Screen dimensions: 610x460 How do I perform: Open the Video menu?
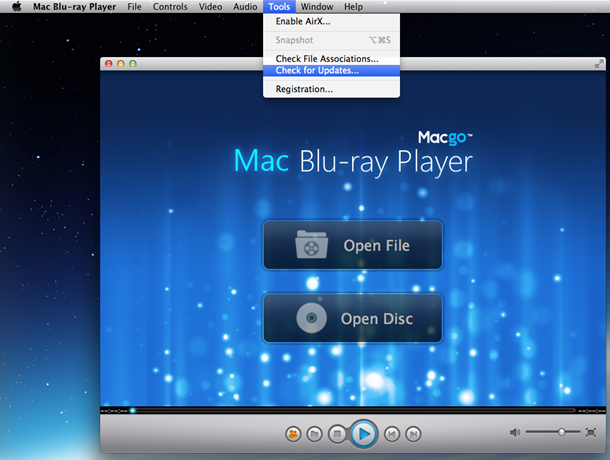[x=210, y=7]
